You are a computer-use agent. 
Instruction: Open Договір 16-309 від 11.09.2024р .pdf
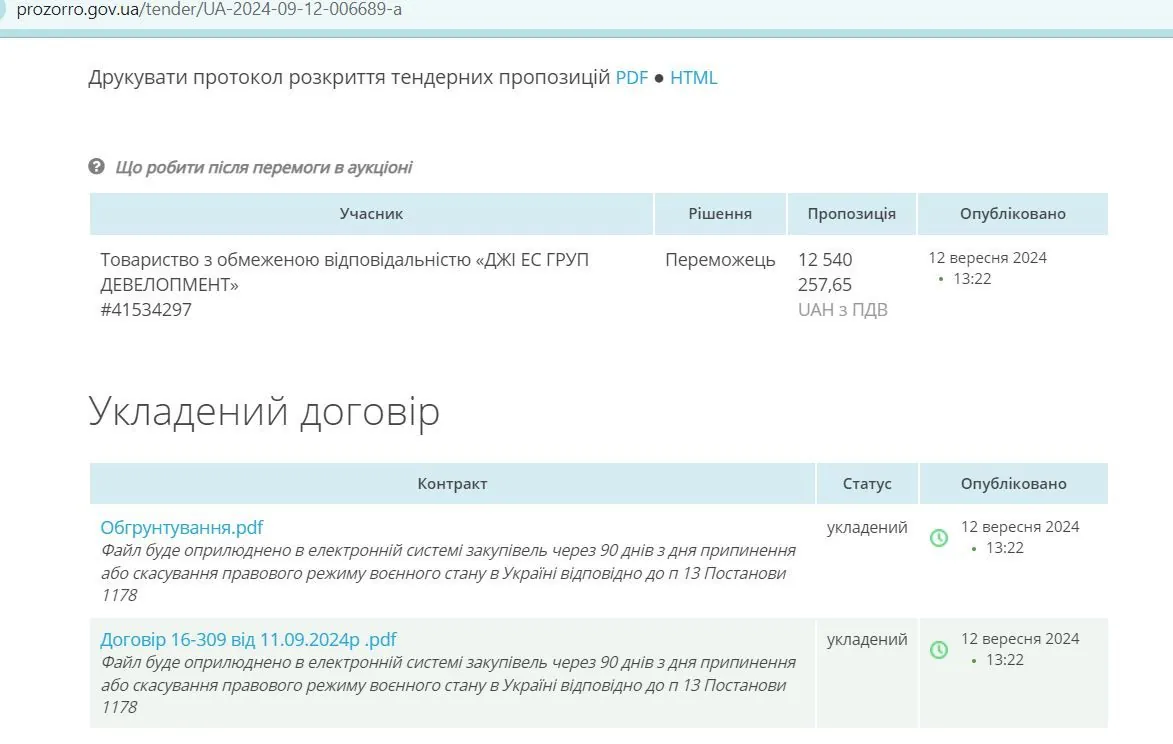click(248, 640)
